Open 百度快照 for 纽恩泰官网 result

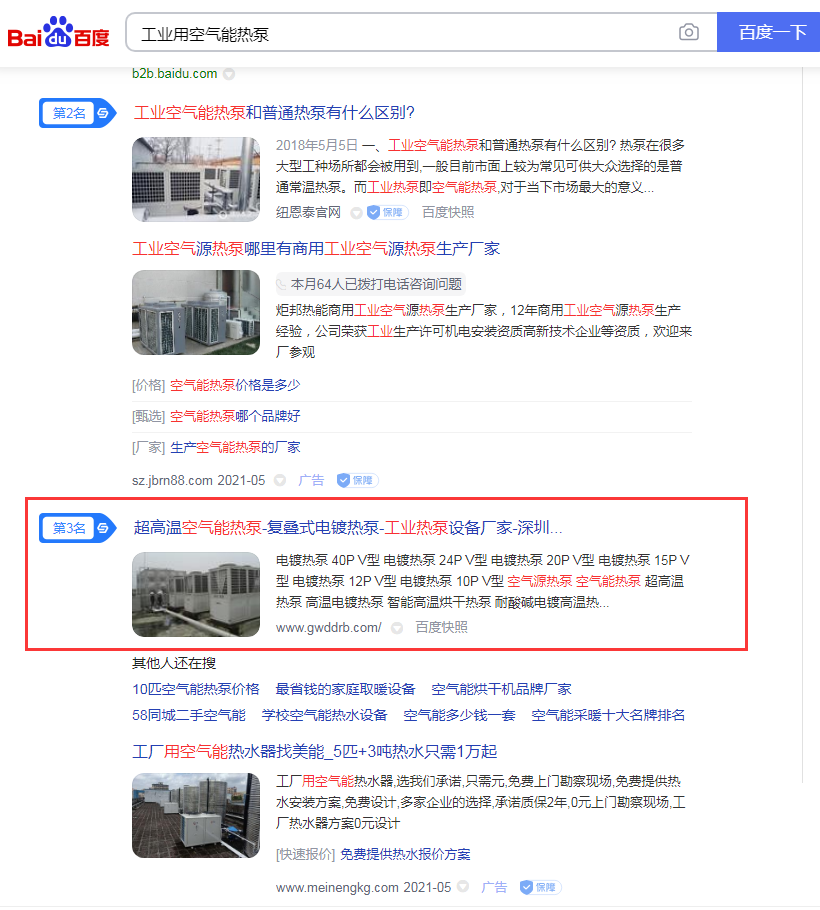pos(447,212)
